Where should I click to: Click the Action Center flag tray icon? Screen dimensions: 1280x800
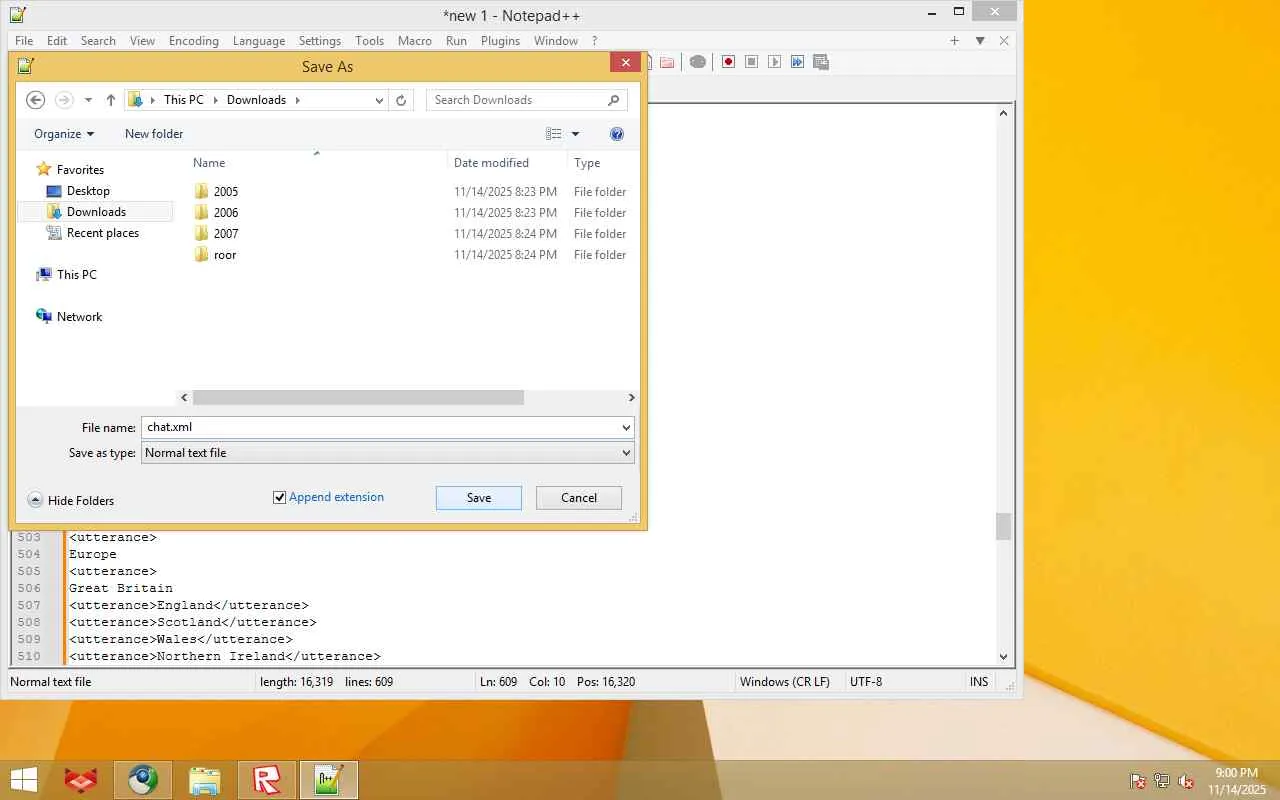coord(1138,781)
